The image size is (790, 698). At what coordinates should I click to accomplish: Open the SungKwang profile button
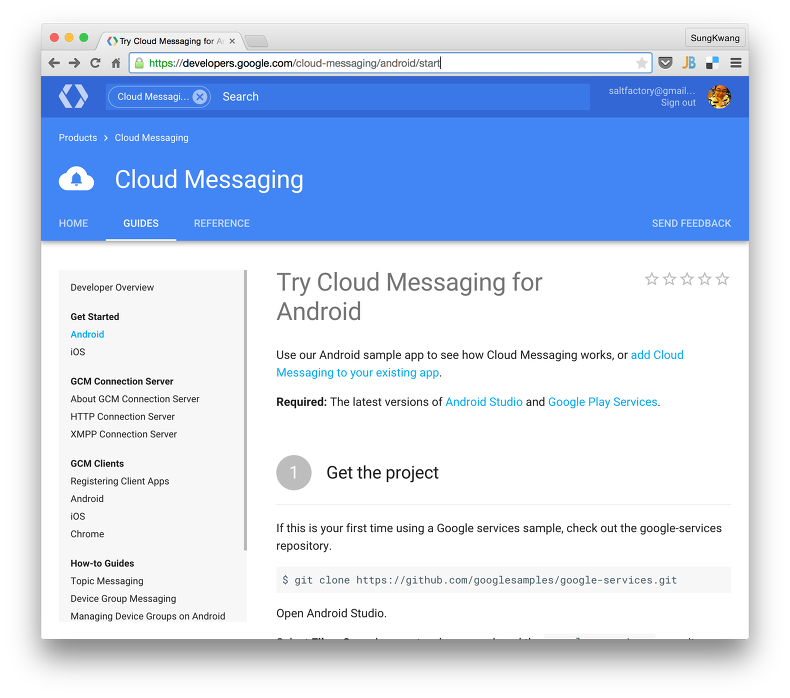[x=714, y=38]
